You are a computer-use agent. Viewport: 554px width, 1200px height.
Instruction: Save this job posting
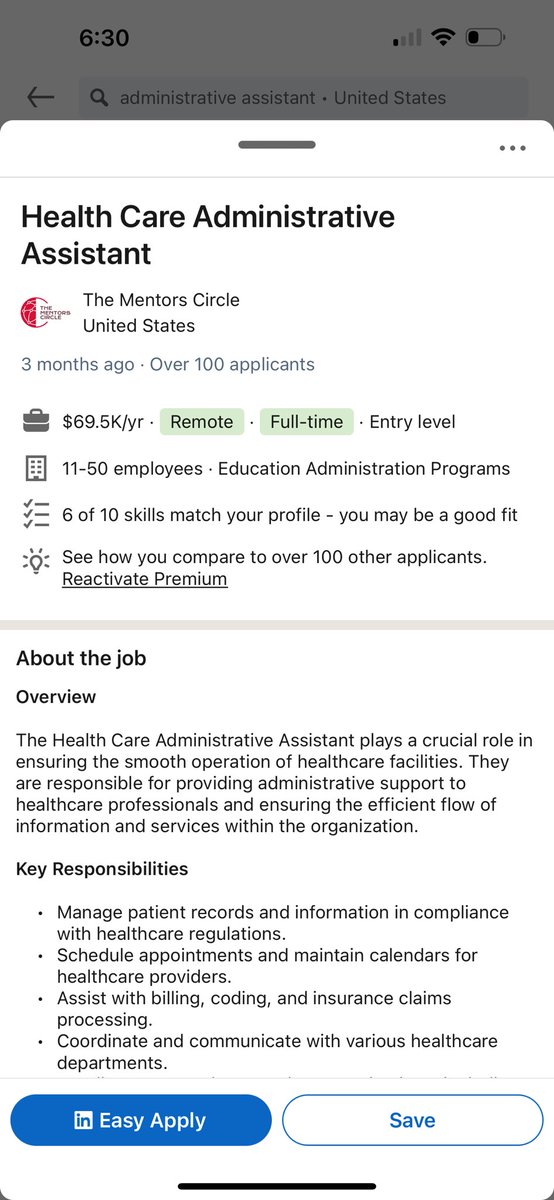pos(412,1120)
